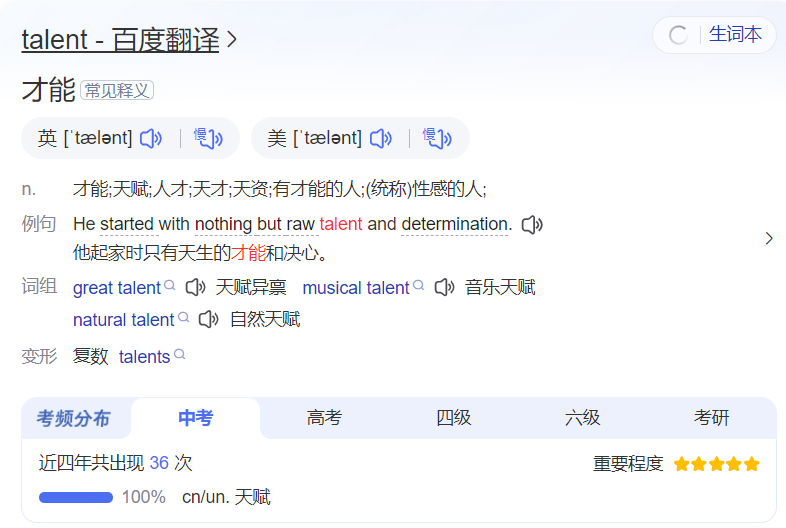Screen dimensions: 786x528
Task: Open talent - 百度翻译 title link
Action: 120,40
